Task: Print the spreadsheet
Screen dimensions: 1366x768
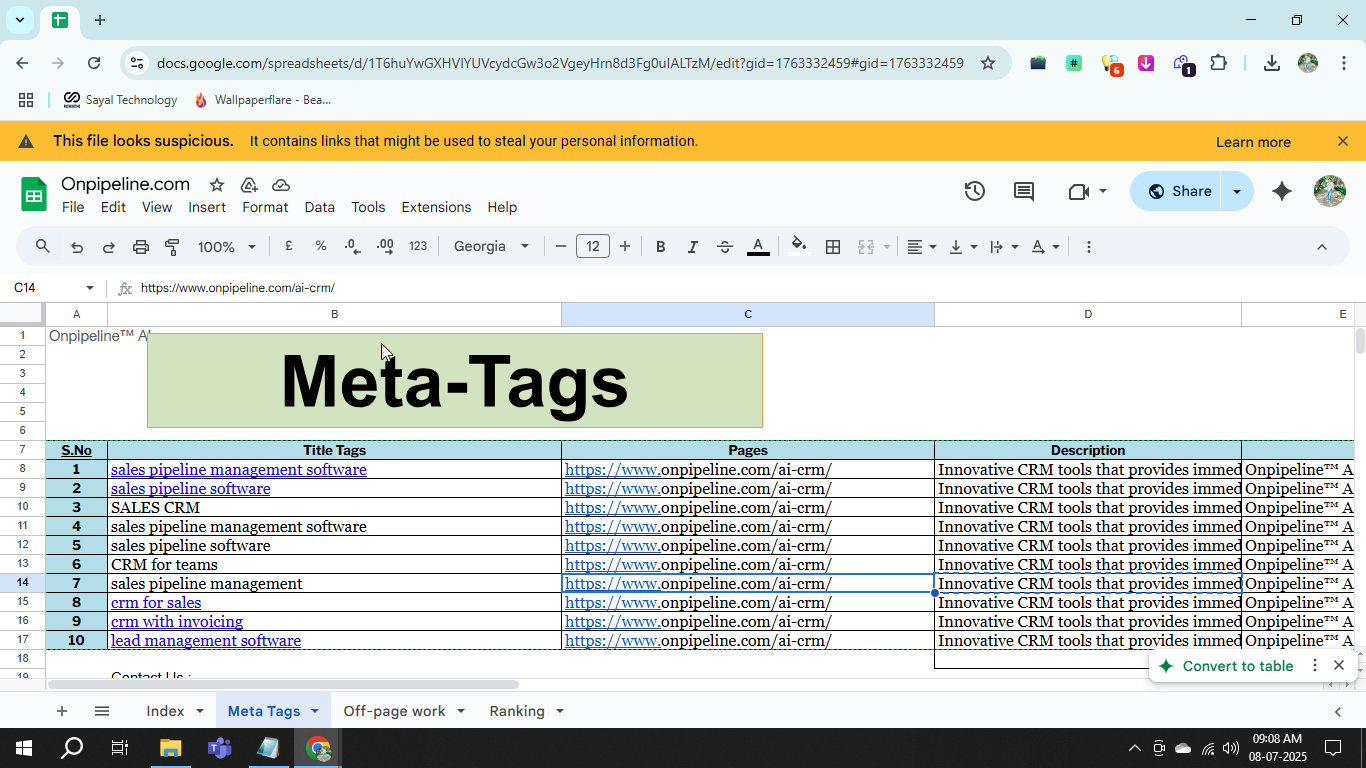Action: pos(141,247)
